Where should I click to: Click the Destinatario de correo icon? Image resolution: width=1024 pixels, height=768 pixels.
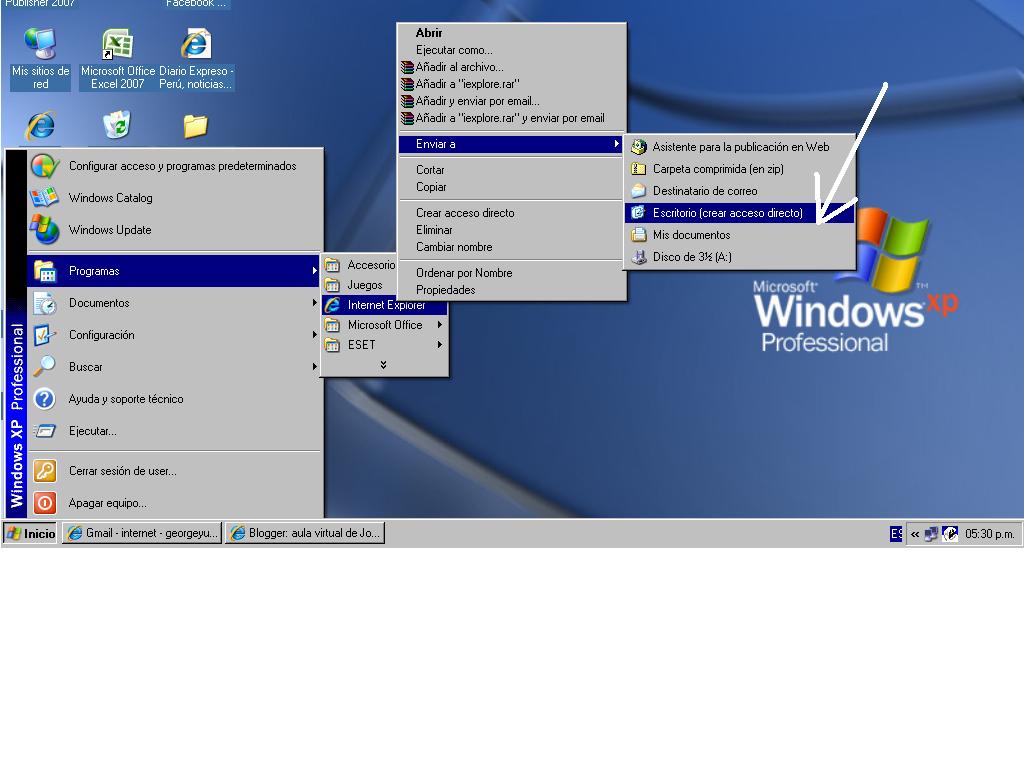click(639, 191)
